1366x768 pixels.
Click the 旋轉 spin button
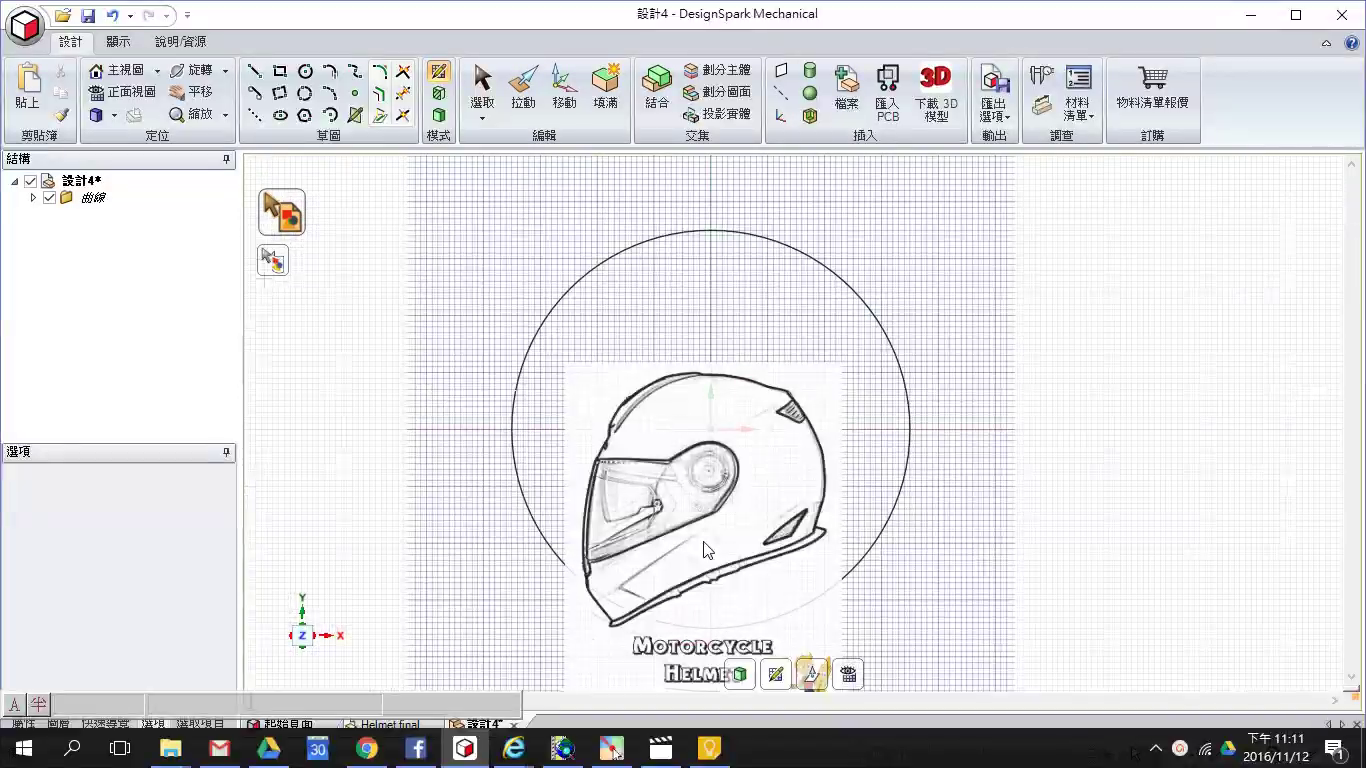[192, 71]
